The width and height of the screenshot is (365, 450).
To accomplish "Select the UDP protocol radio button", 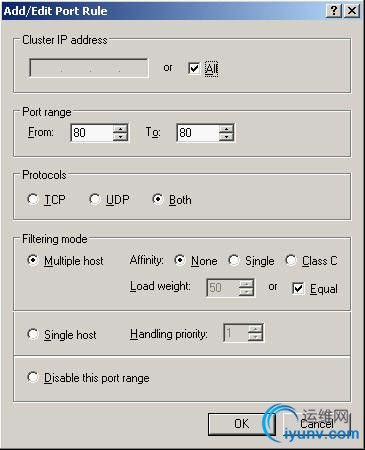I will [95, 199].
